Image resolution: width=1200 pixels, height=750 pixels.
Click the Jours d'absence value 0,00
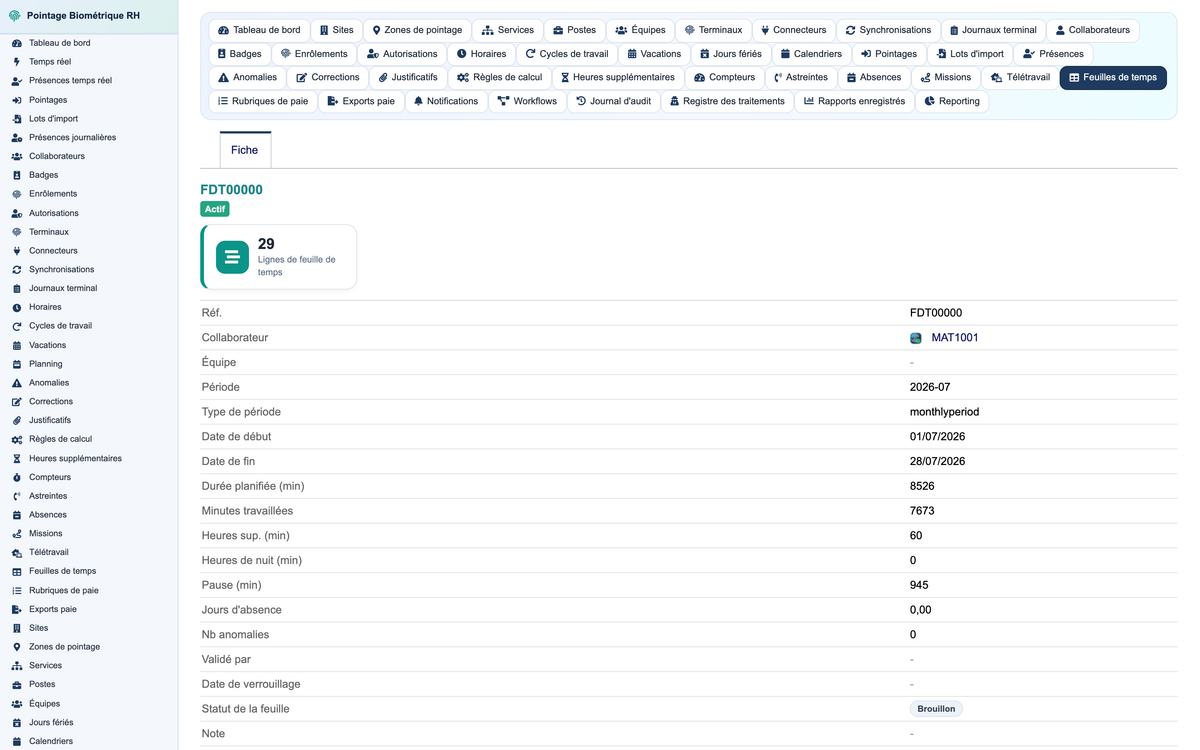[920, 610]
